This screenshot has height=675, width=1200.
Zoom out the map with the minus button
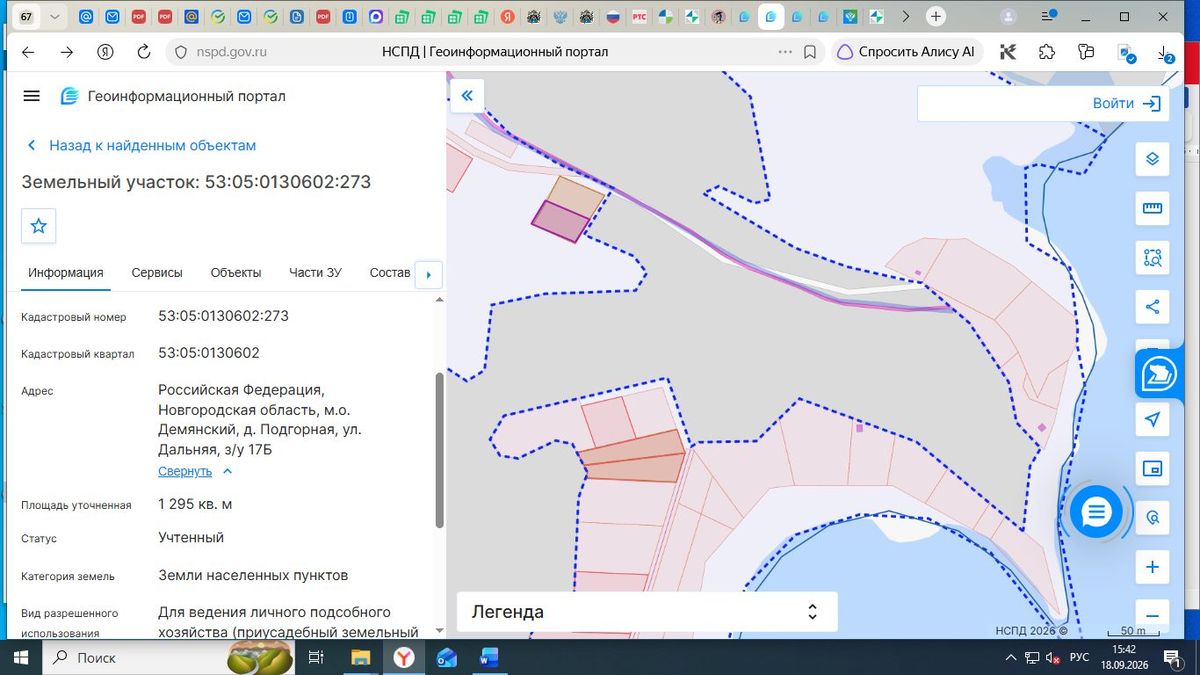point(1152,615)
